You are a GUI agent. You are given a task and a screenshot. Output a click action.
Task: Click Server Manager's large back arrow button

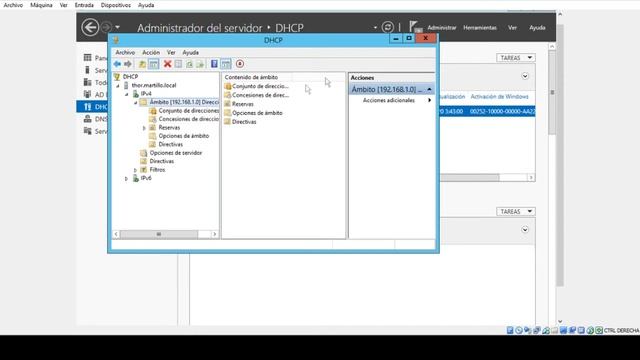click(90, 28)
